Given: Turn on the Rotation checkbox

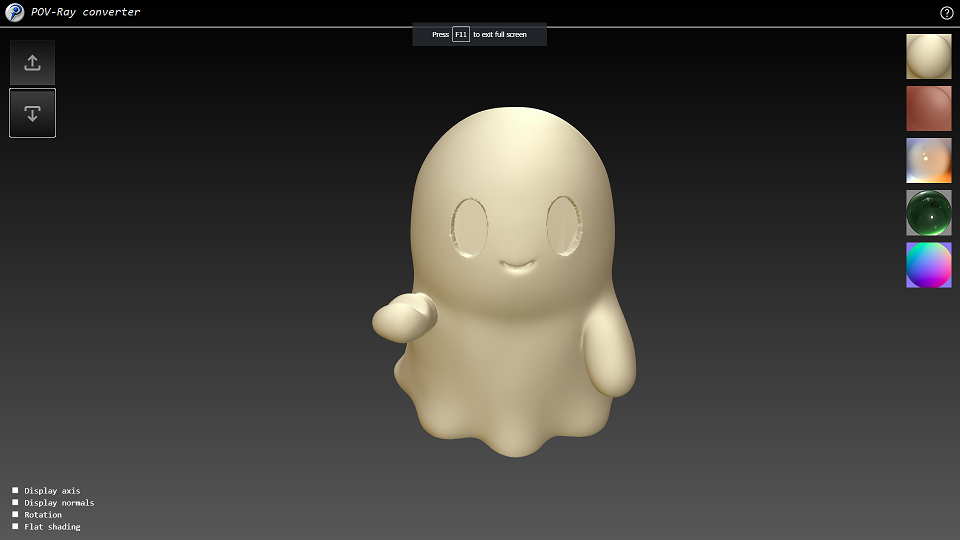Looking at the screenshot, I should (15, 515).
